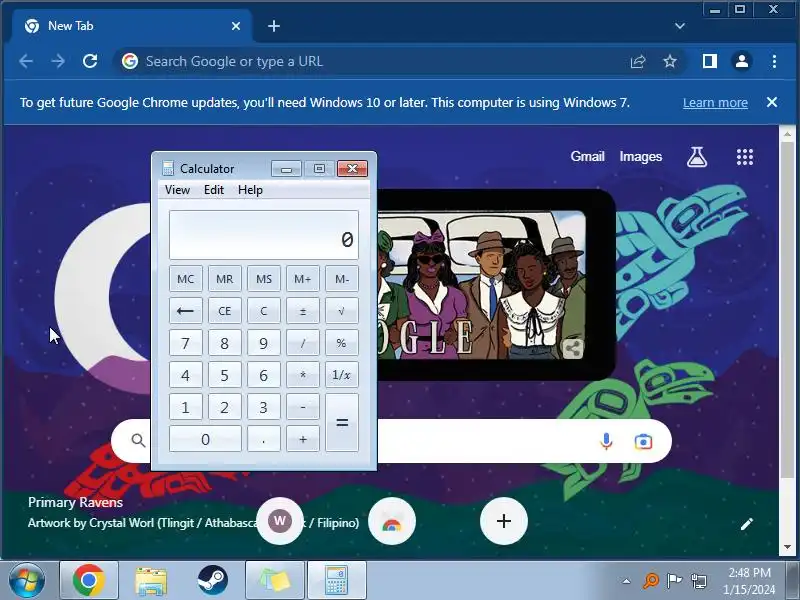Open Chrome side panel
Image resolution: width=800 pixels, height=600 pixels.
pos(710,61)
